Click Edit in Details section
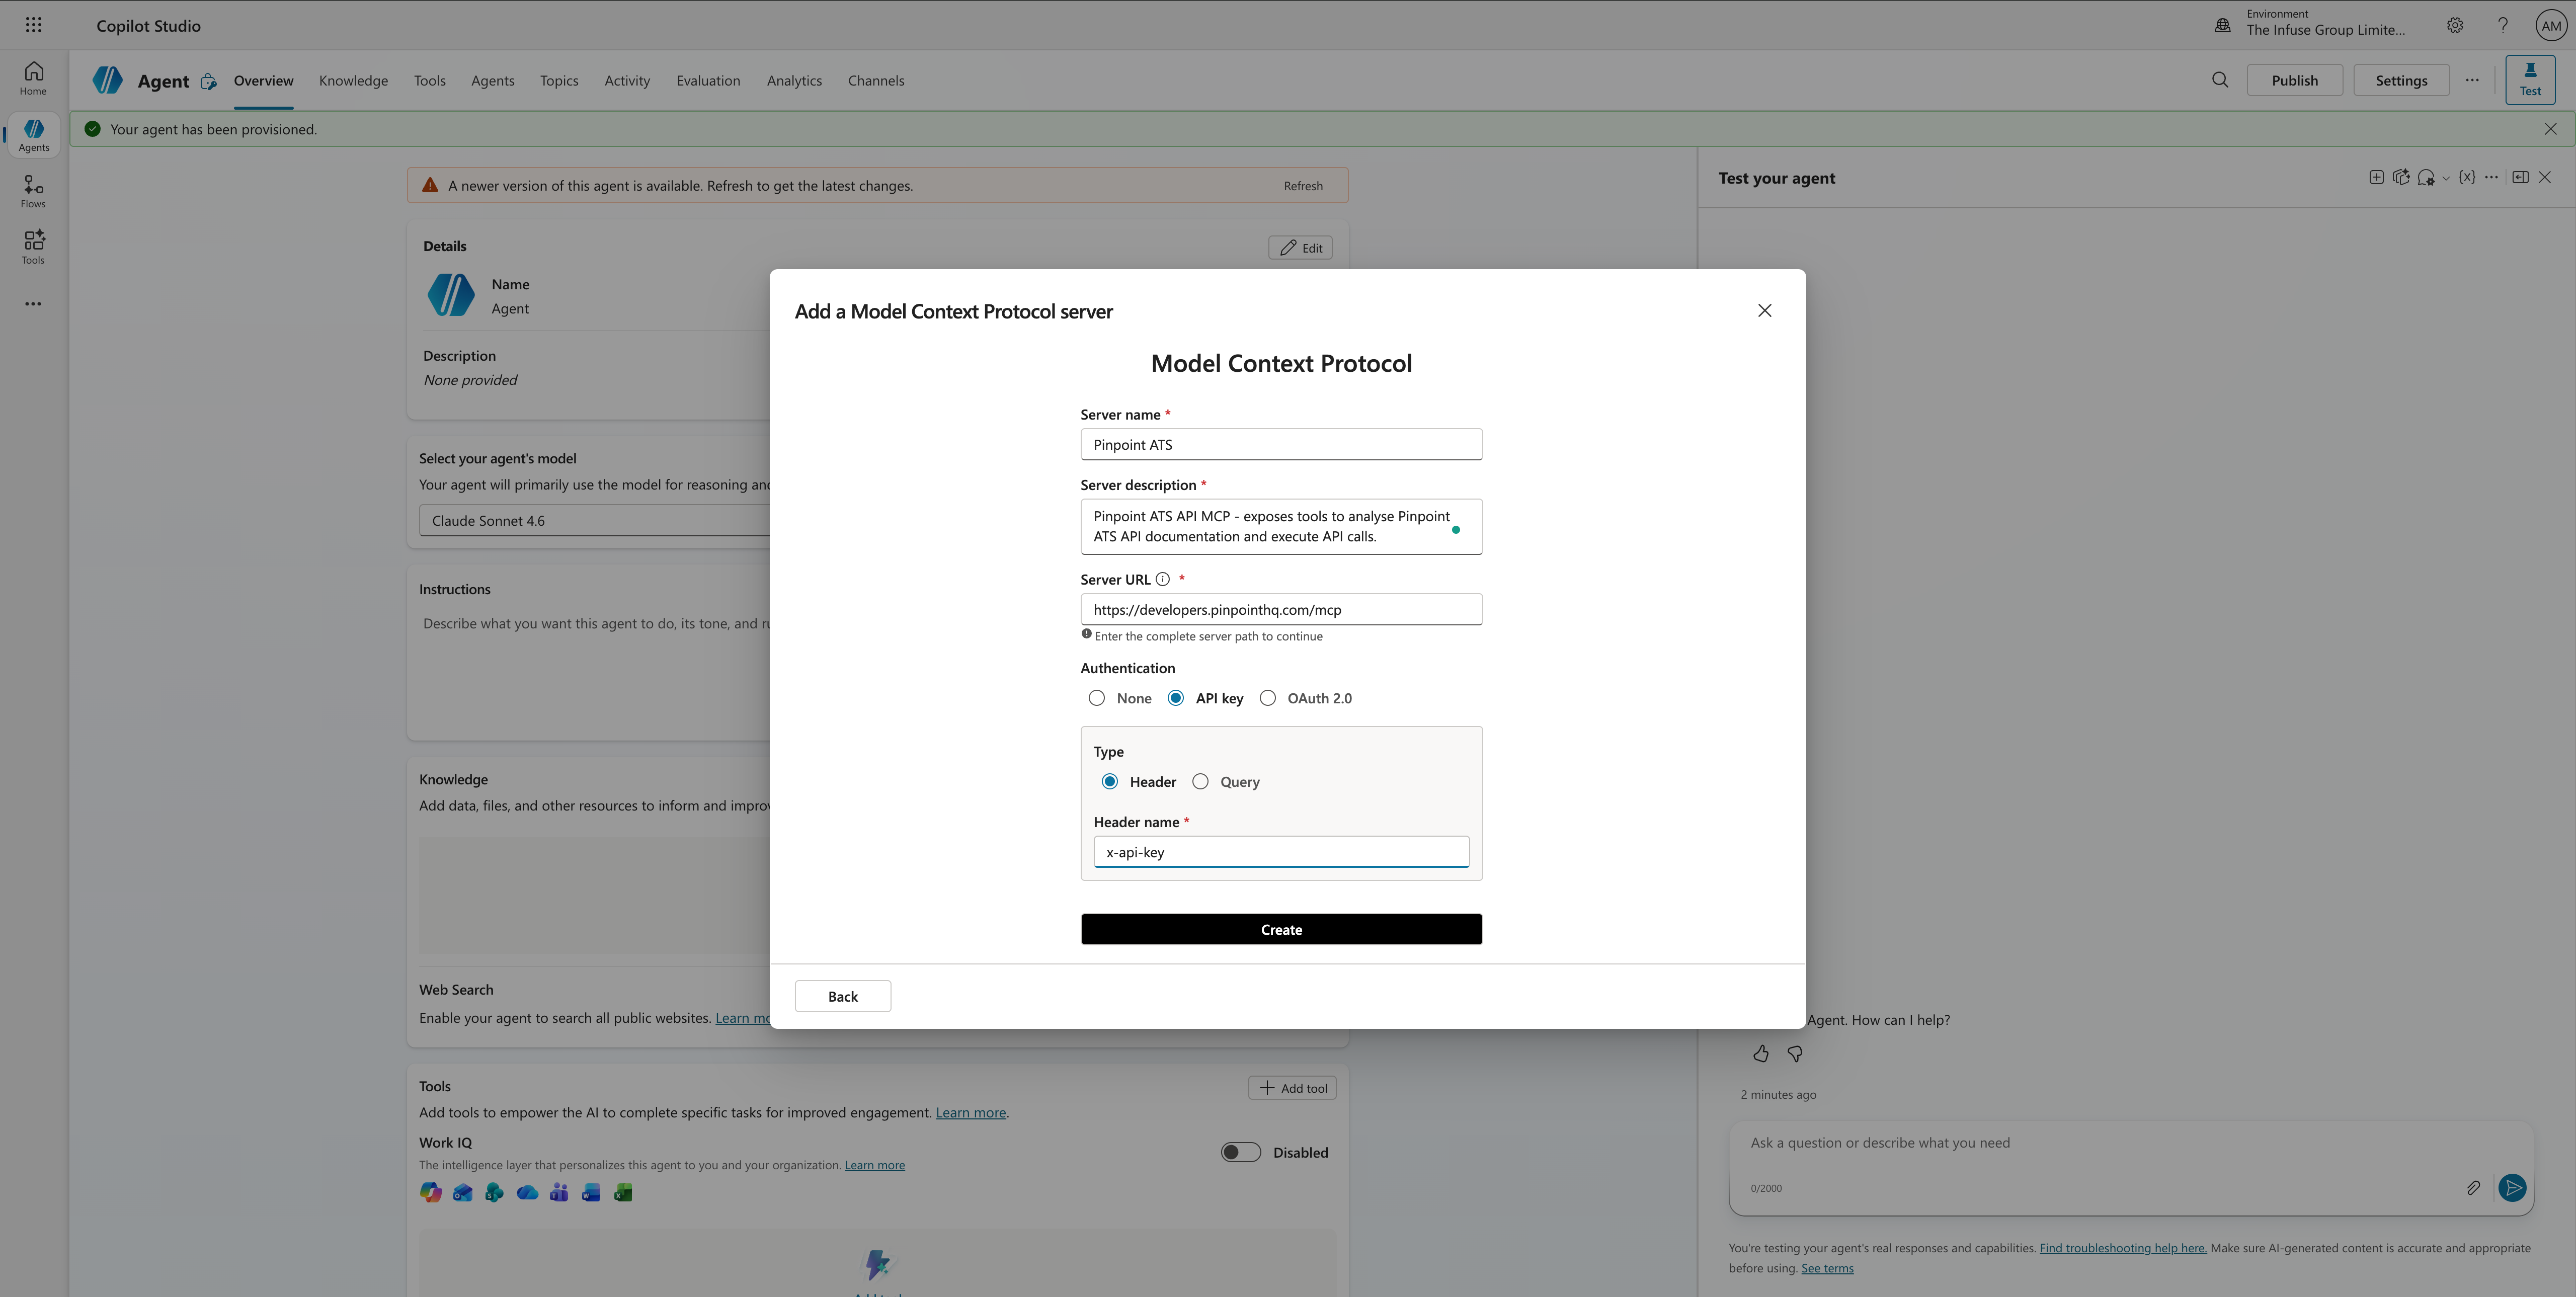 click(1300, 248)
